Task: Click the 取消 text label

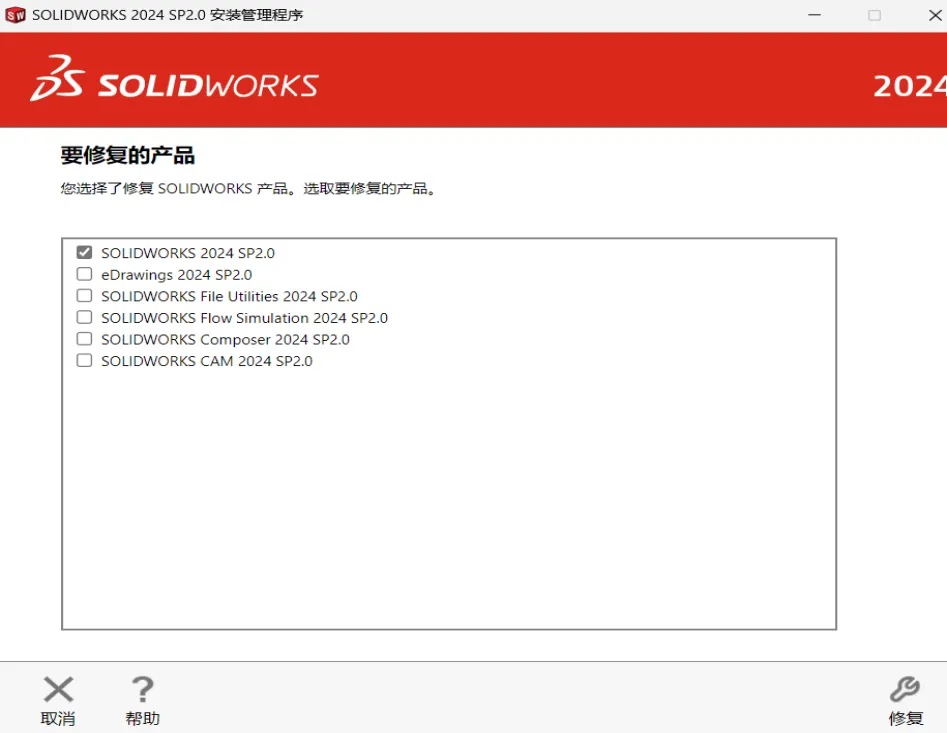Action: (x=58, y=718)
